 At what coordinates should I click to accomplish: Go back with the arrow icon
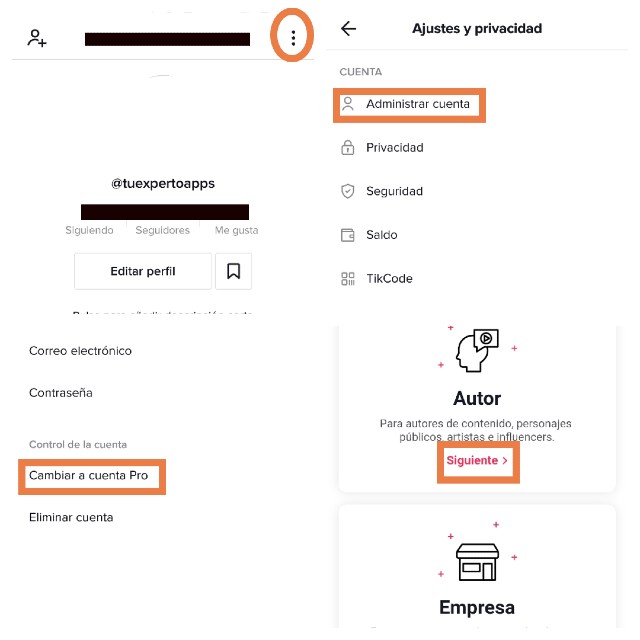click(348, 29)
